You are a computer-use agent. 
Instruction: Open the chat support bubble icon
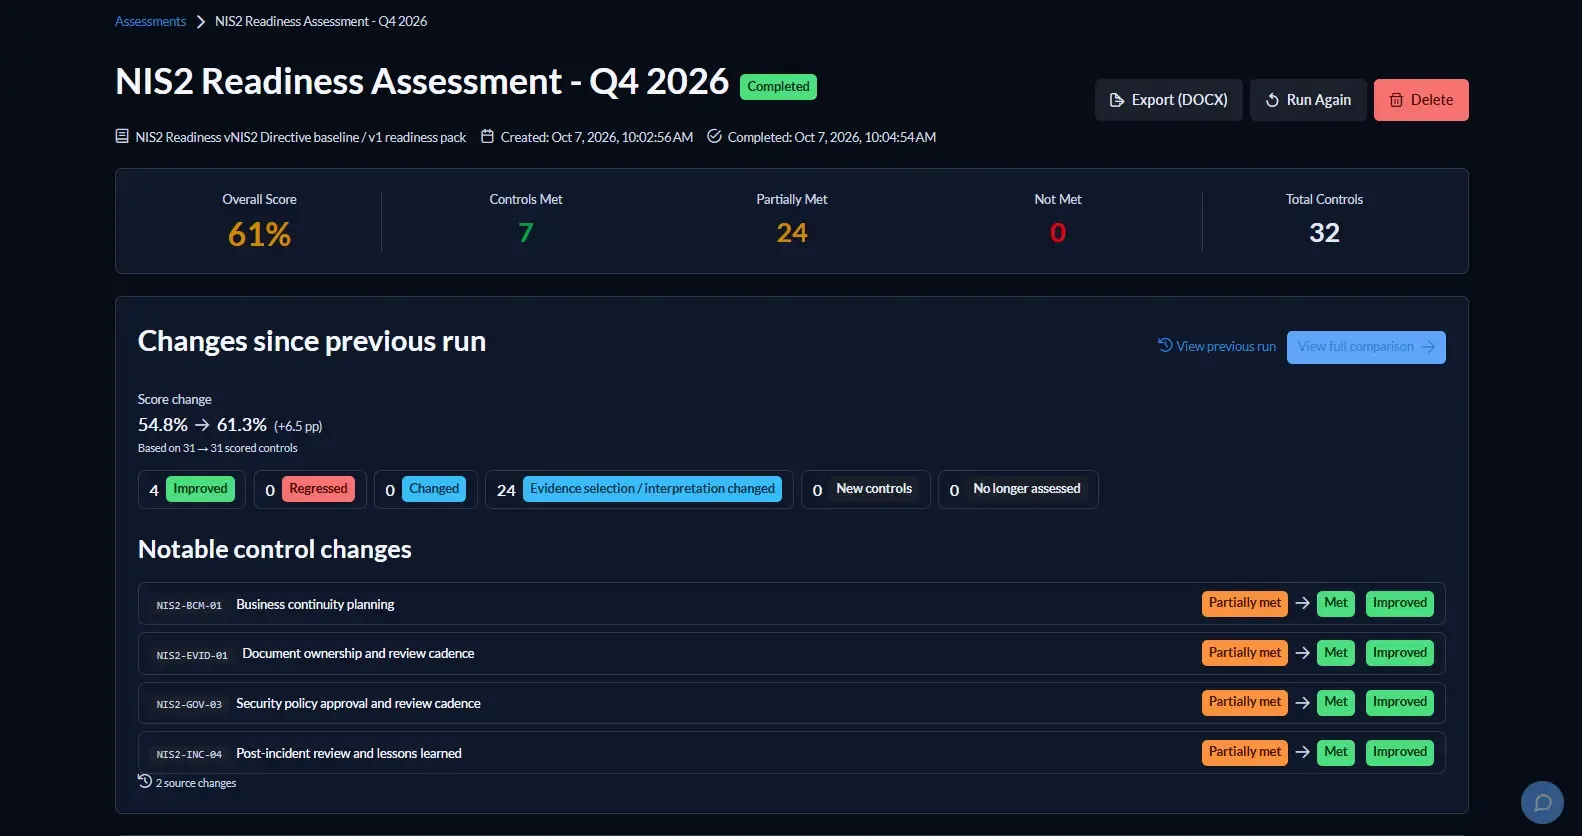click(1542, 802)
